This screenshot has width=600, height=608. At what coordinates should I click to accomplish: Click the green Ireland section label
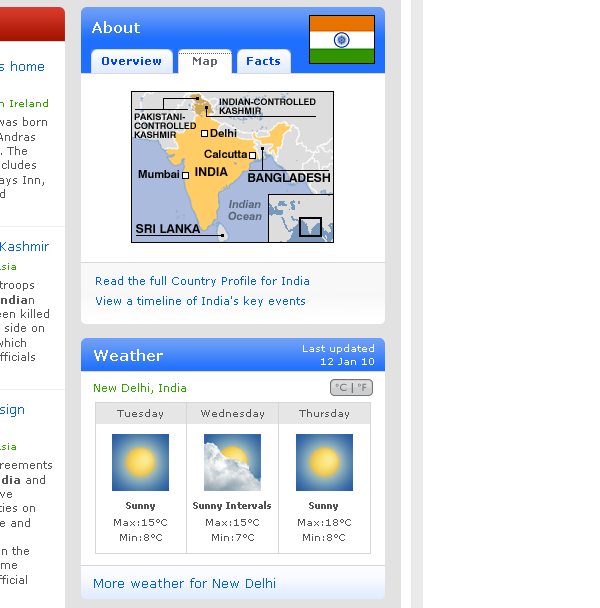(24, 104)
